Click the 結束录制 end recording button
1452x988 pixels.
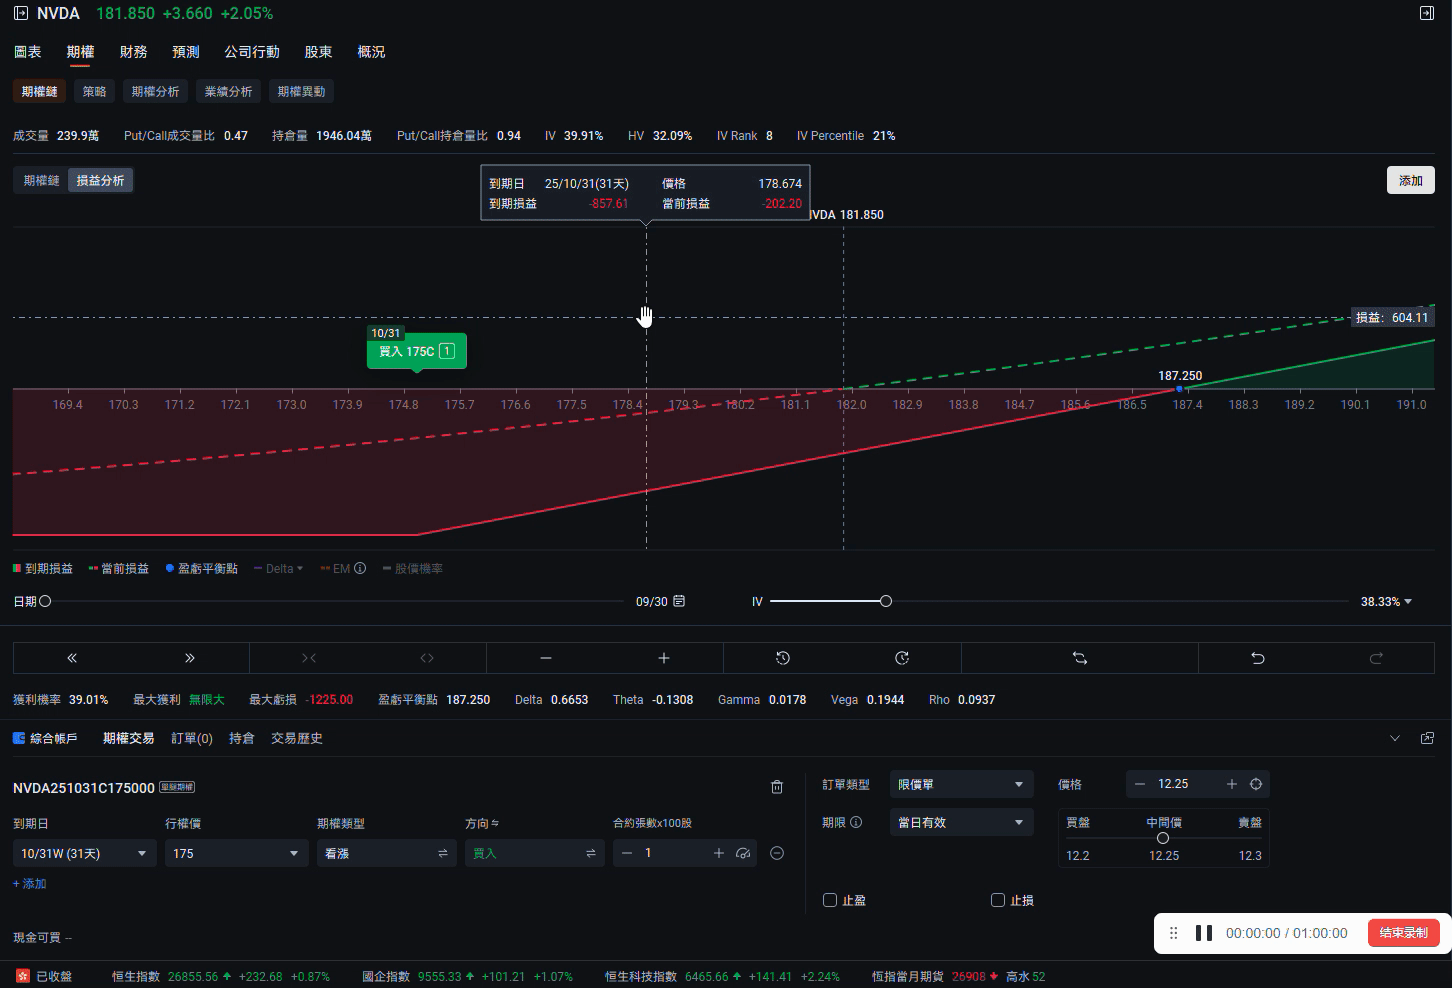pyautogui.click(x=1403, y=933)
